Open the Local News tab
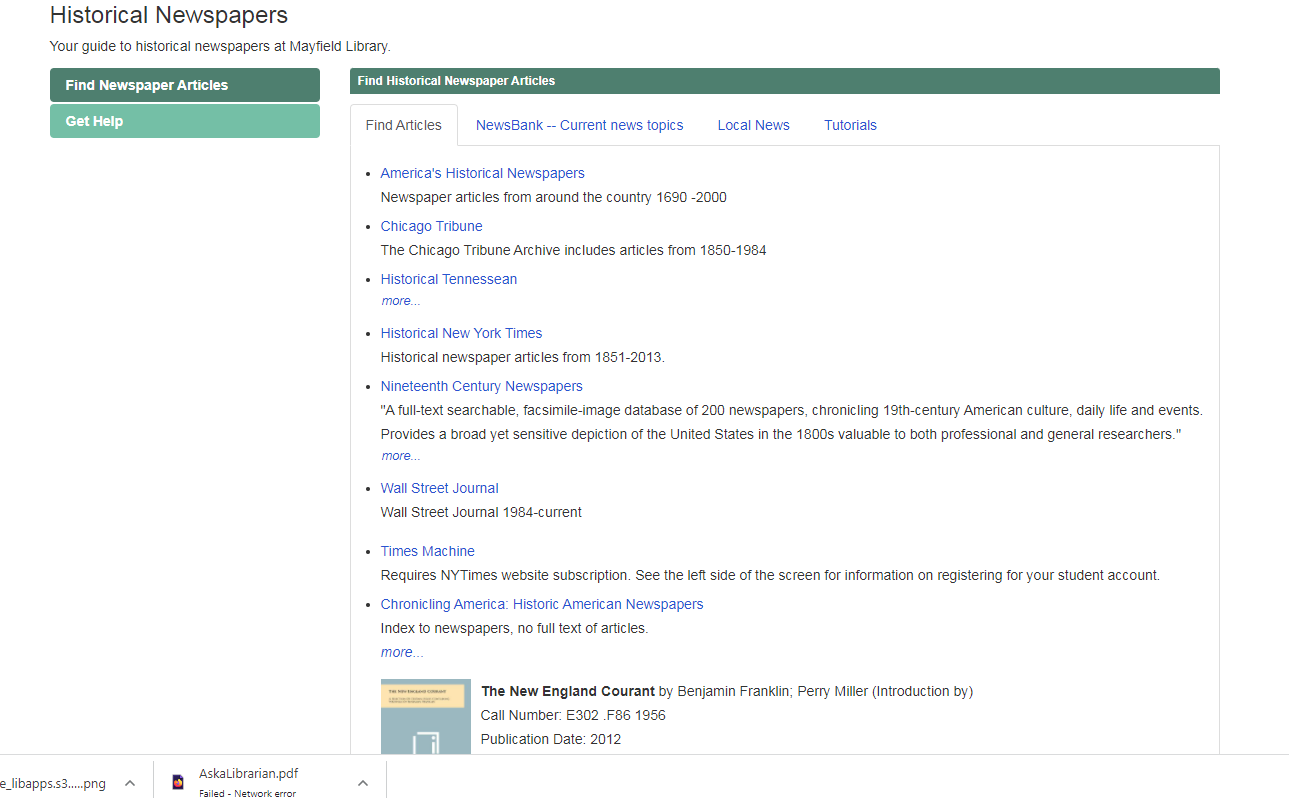The height and width of the screenshot is (798, 1289). (x=753, y=125)
